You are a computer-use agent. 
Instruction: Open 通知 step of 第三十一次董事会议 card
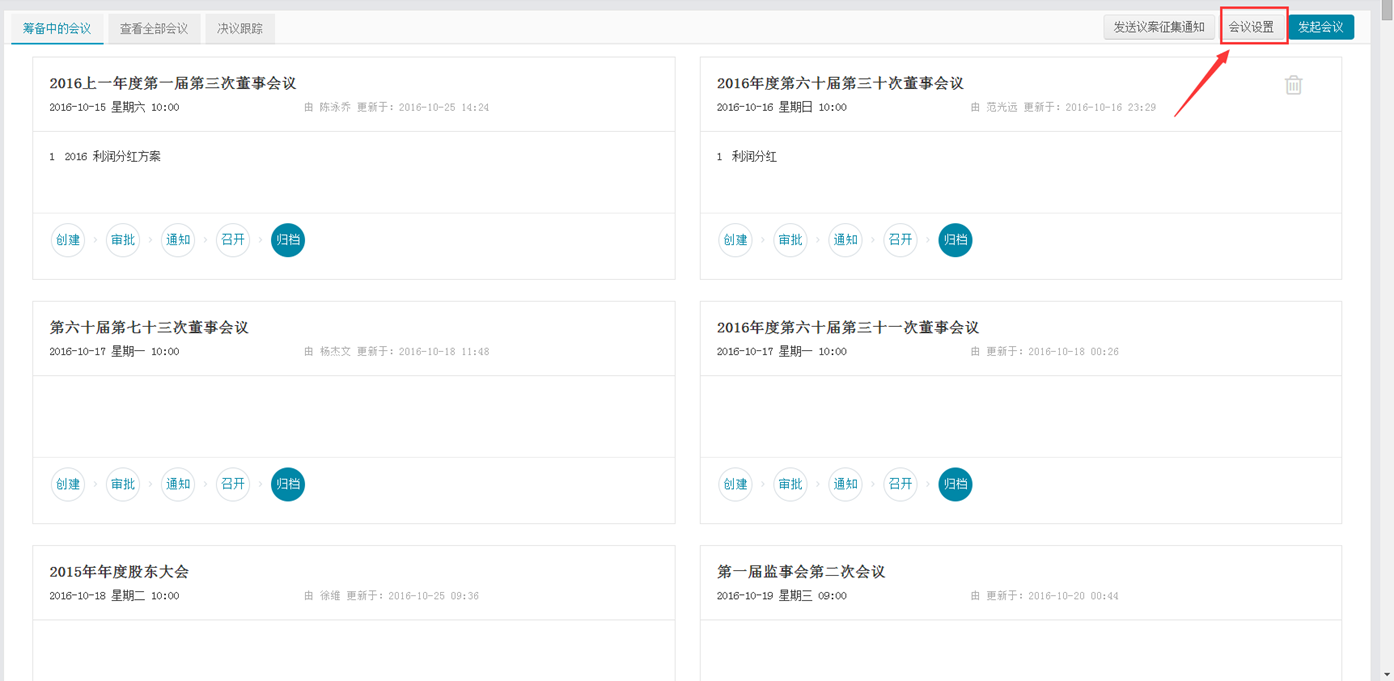pos(845,484)
